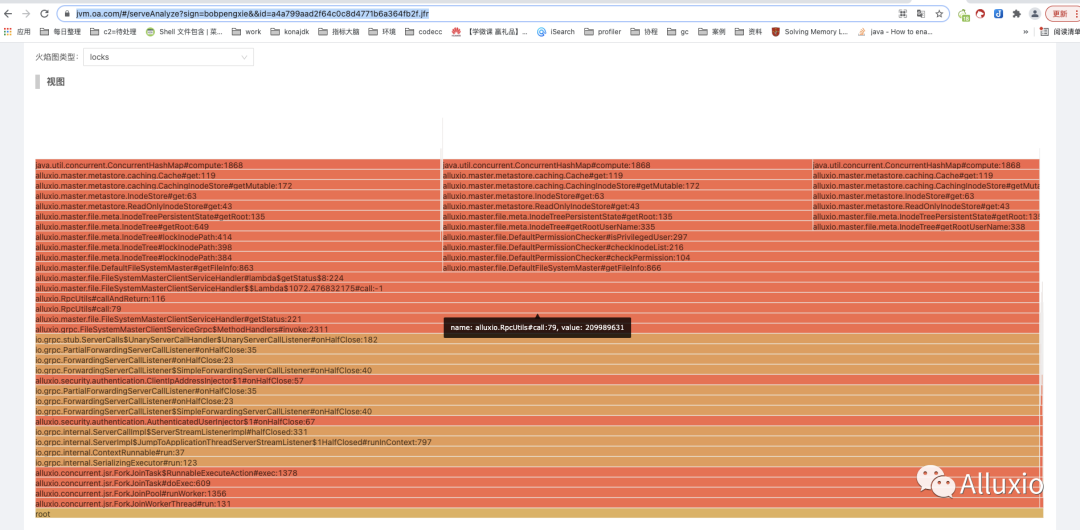Screen dimensions: 1080x530
Task: Open user profile avatar
Action: coord(1035,14)
